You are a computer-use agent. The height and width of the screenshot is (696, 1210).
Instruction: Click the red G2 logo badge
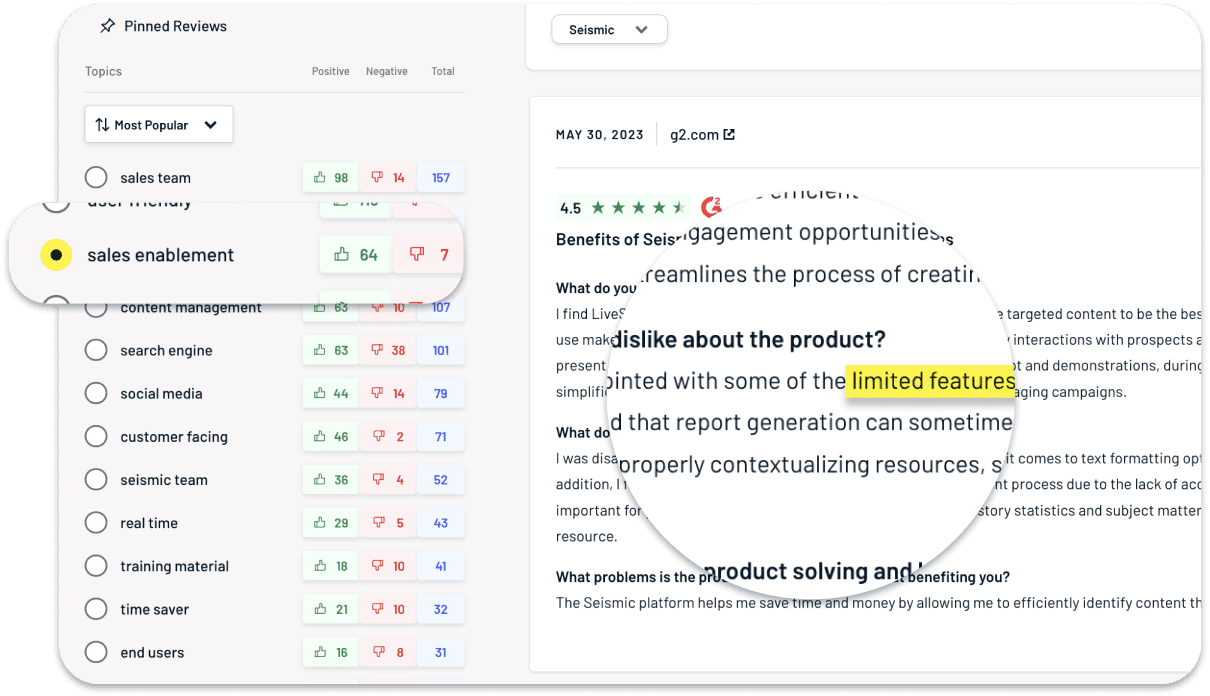tap(711, 207)
